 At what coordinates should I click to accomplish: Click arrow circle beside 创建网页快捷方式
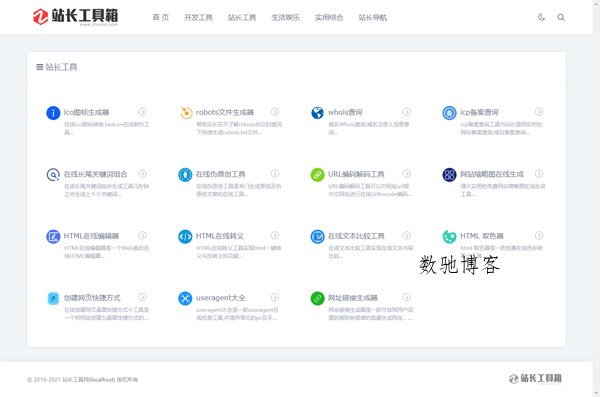coord(142,297)
